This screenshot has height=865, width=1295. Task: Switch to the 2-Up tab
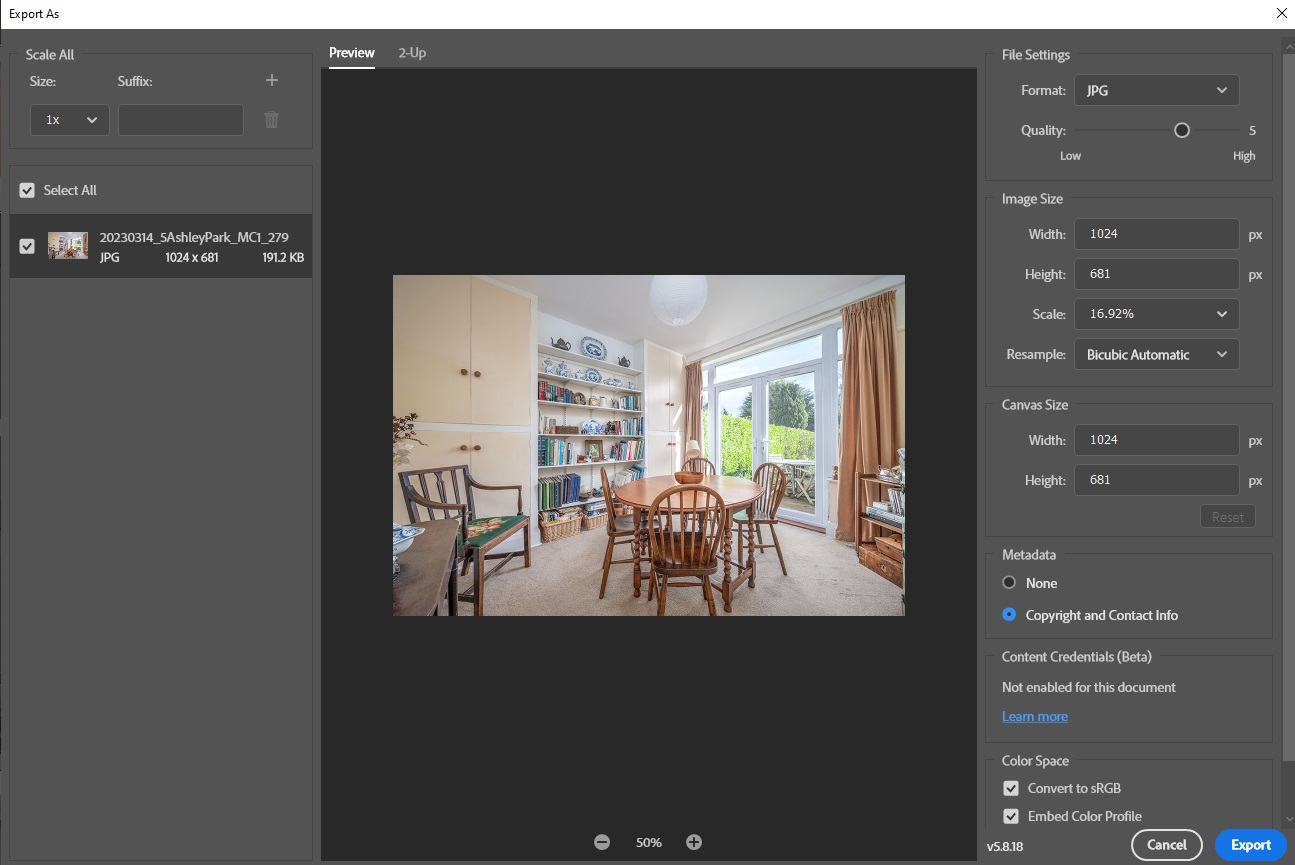tap(412, 52)
